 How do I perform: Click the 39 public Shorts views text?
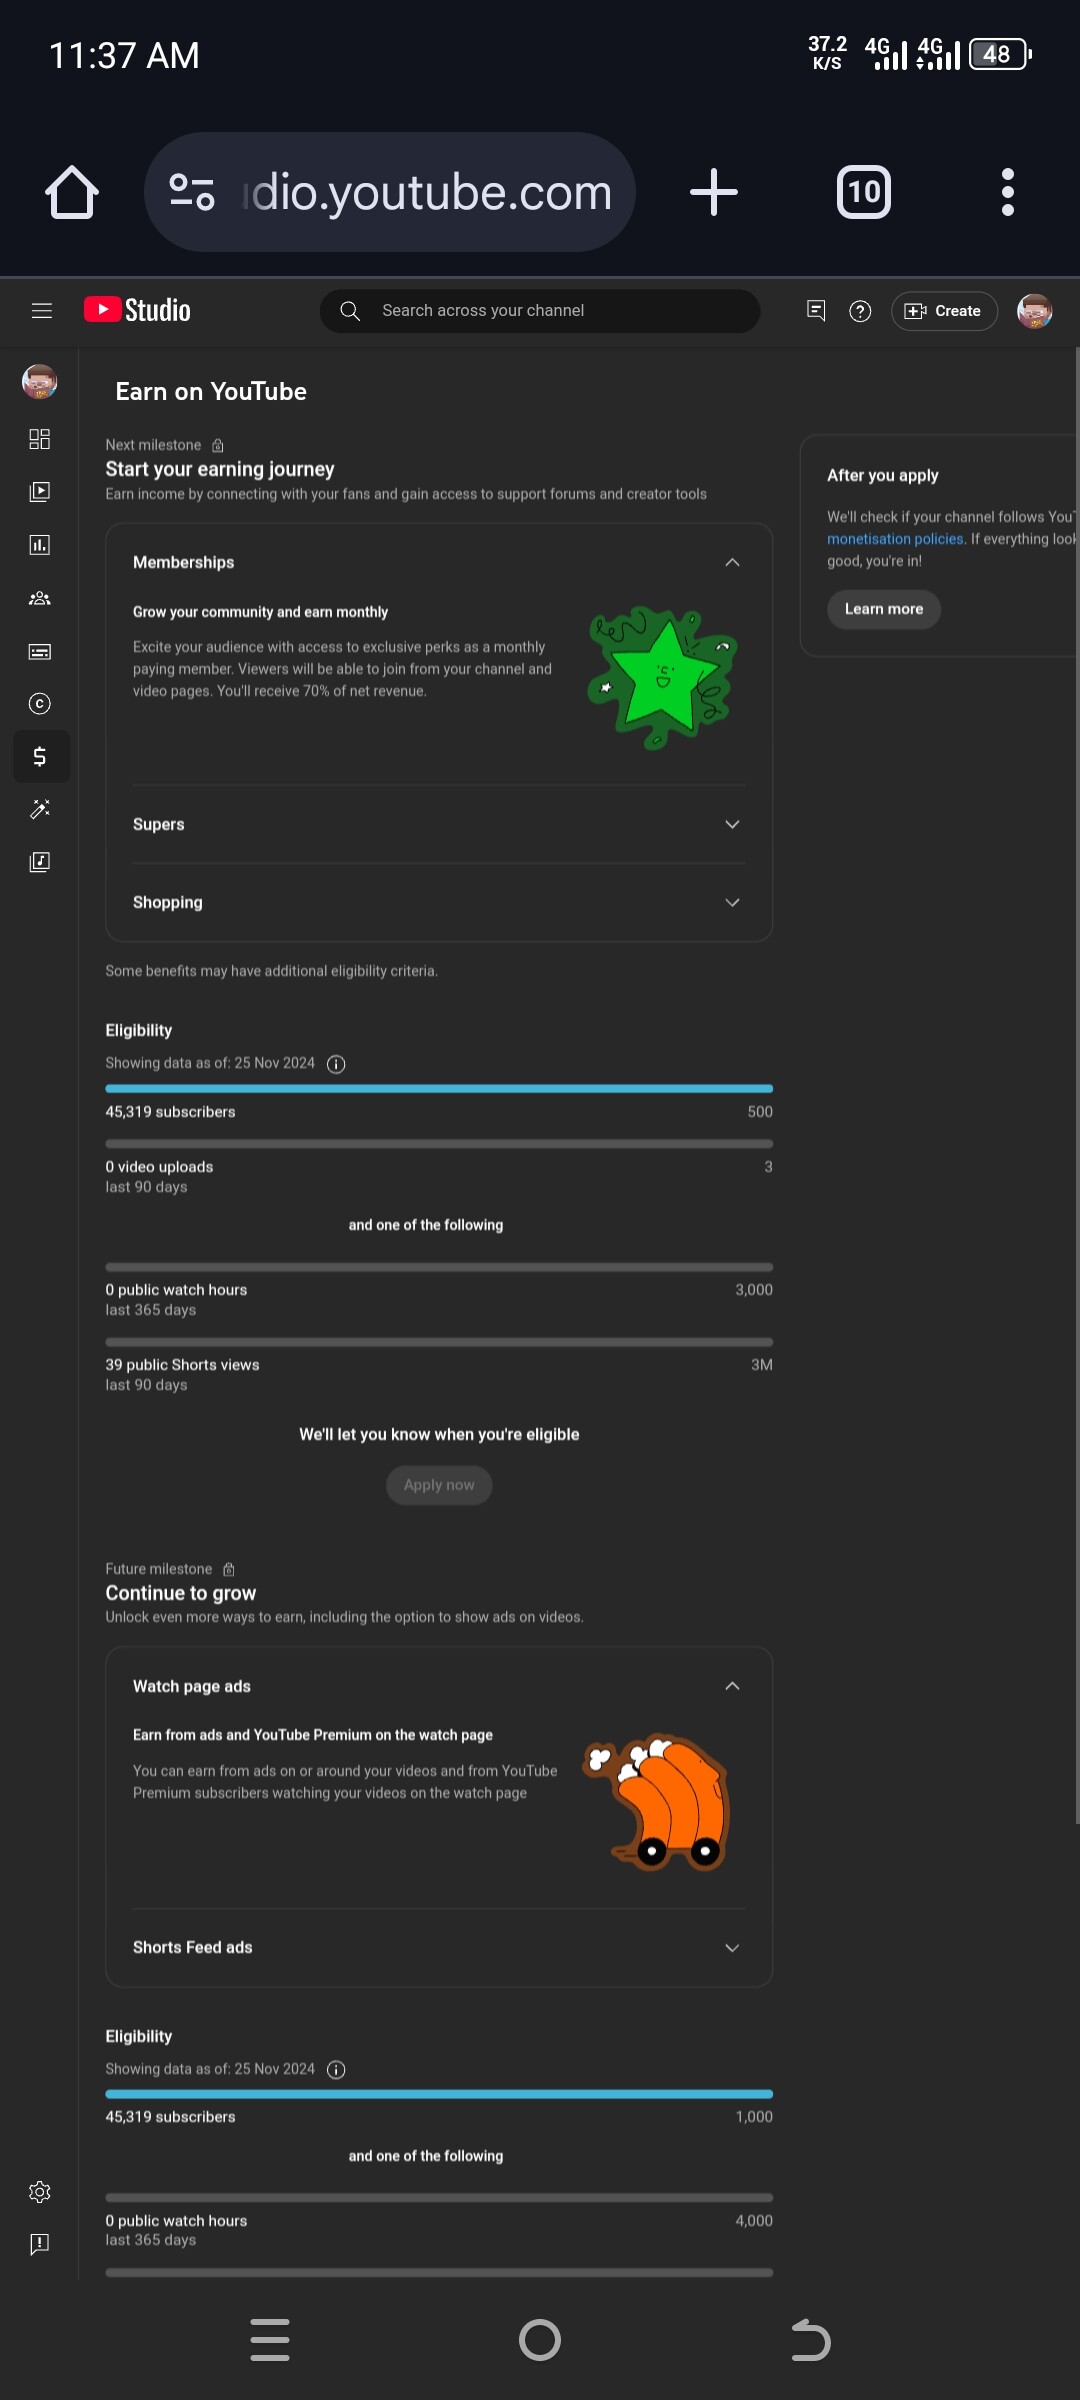(x=182, y=1365)
